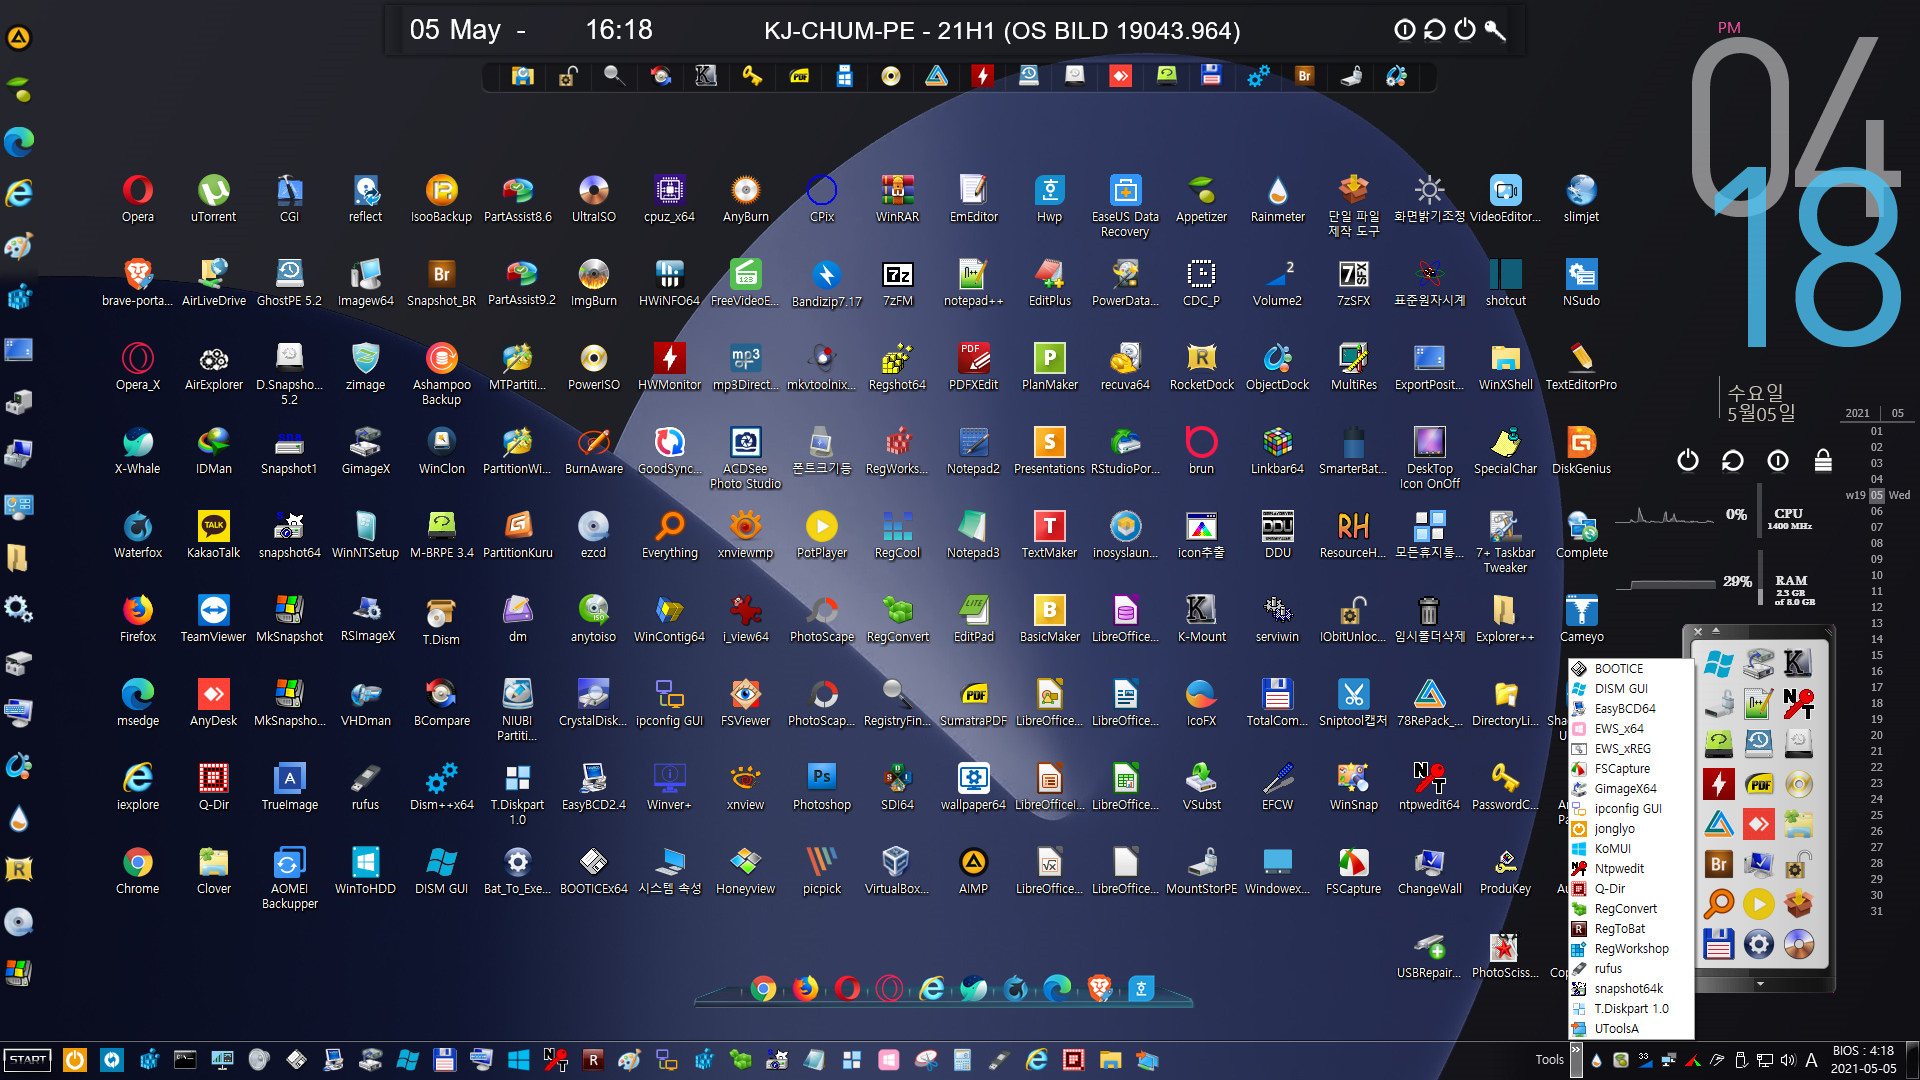Choose RegWorkshop in the tools list
Image resolution: width=1920 pixels, height=1080 pixels.
[x=1630, y=948]
